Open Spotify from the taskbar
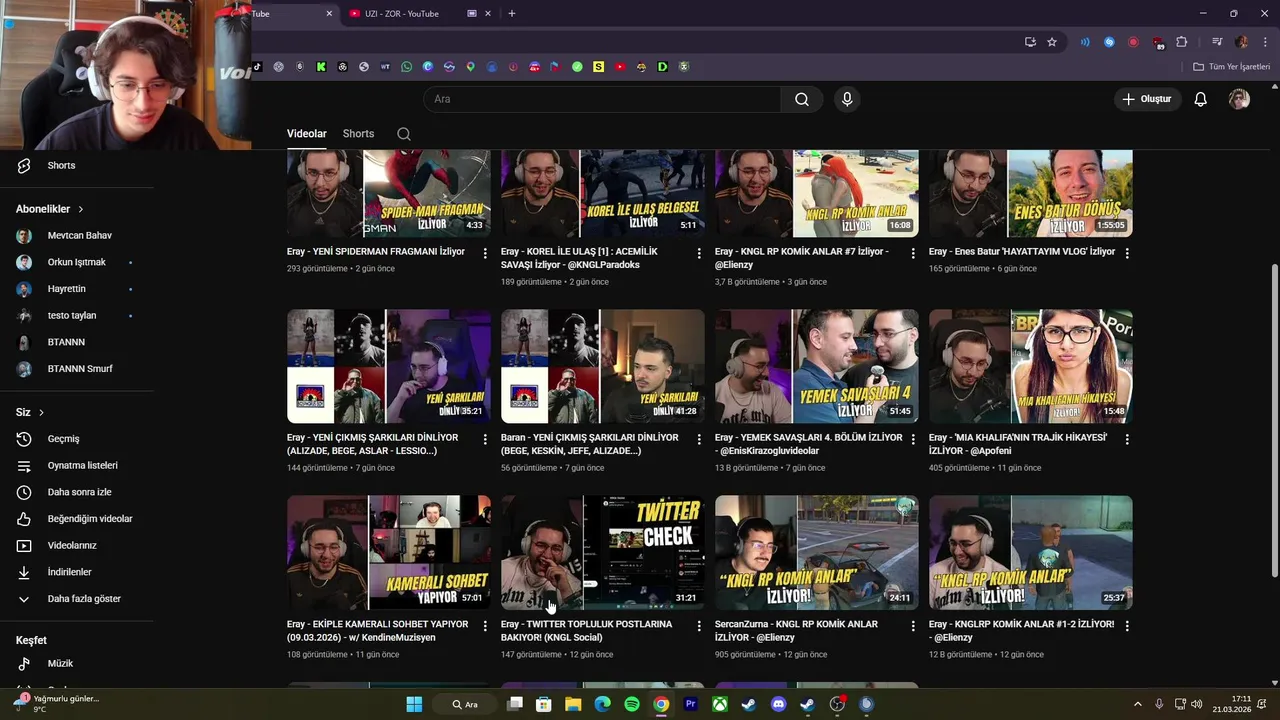Screen dimensions: 1280x720 pos(632,704)
